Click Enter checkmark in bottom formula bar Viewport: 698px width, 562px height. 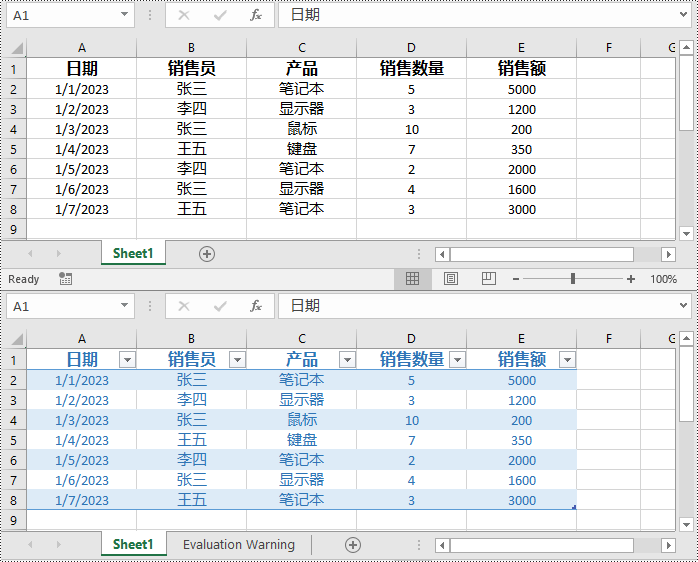(220, 306)
